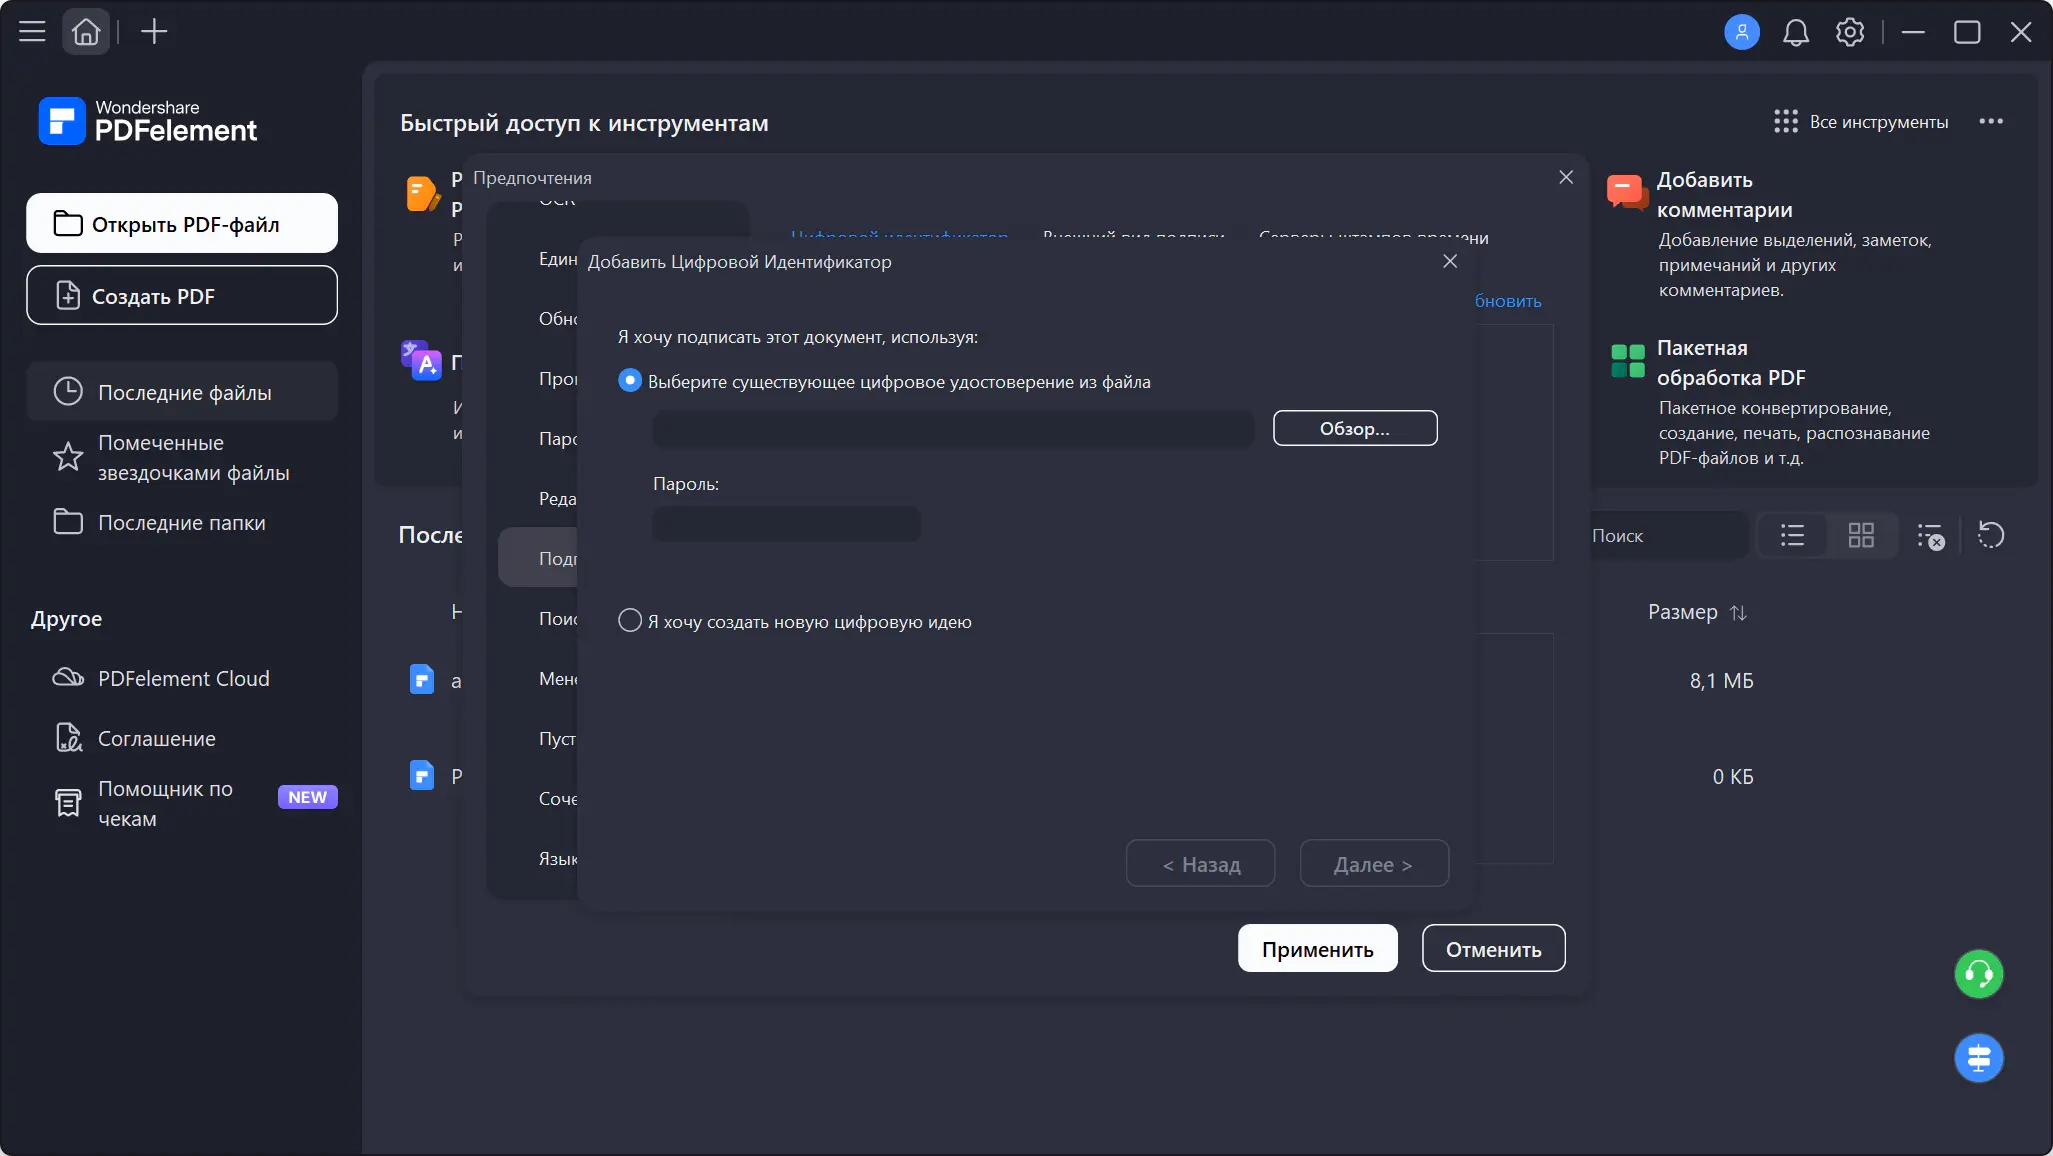Click the Обзор... browse button
Screen dimensions: 2053x1156
1354,428
